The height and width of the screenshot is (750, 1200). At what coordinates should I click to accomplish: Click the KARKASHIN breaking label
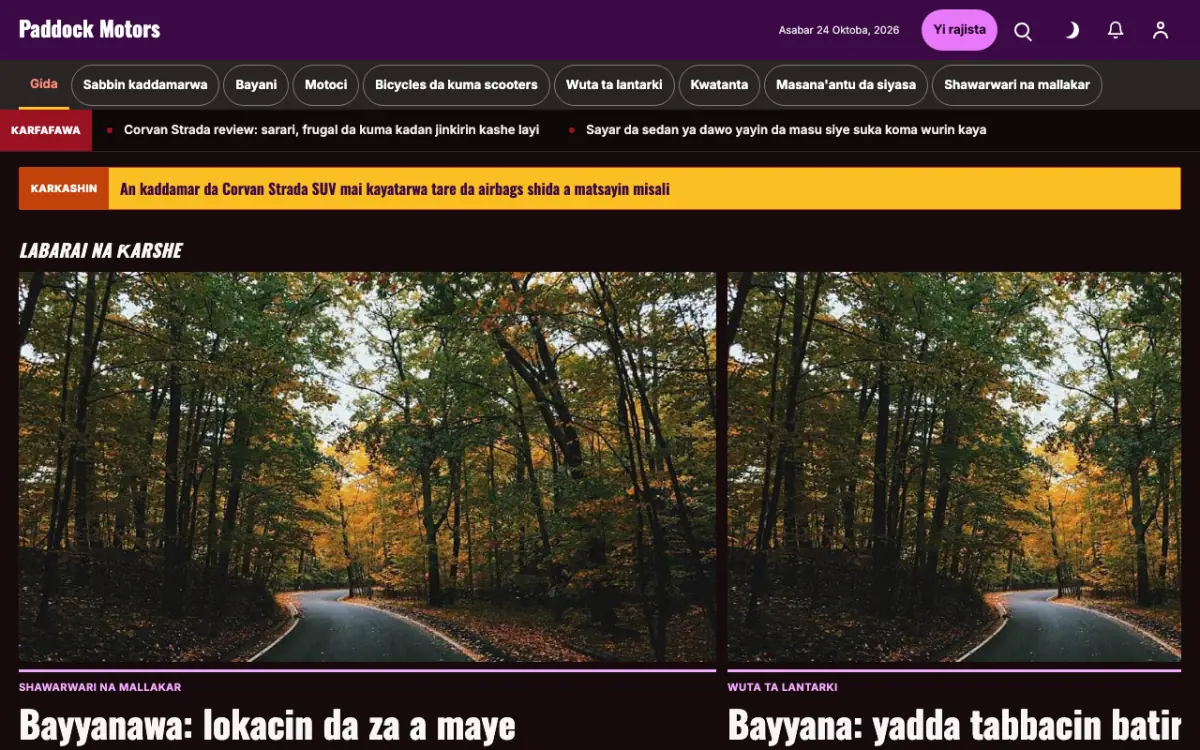click(x=64, y=189)
